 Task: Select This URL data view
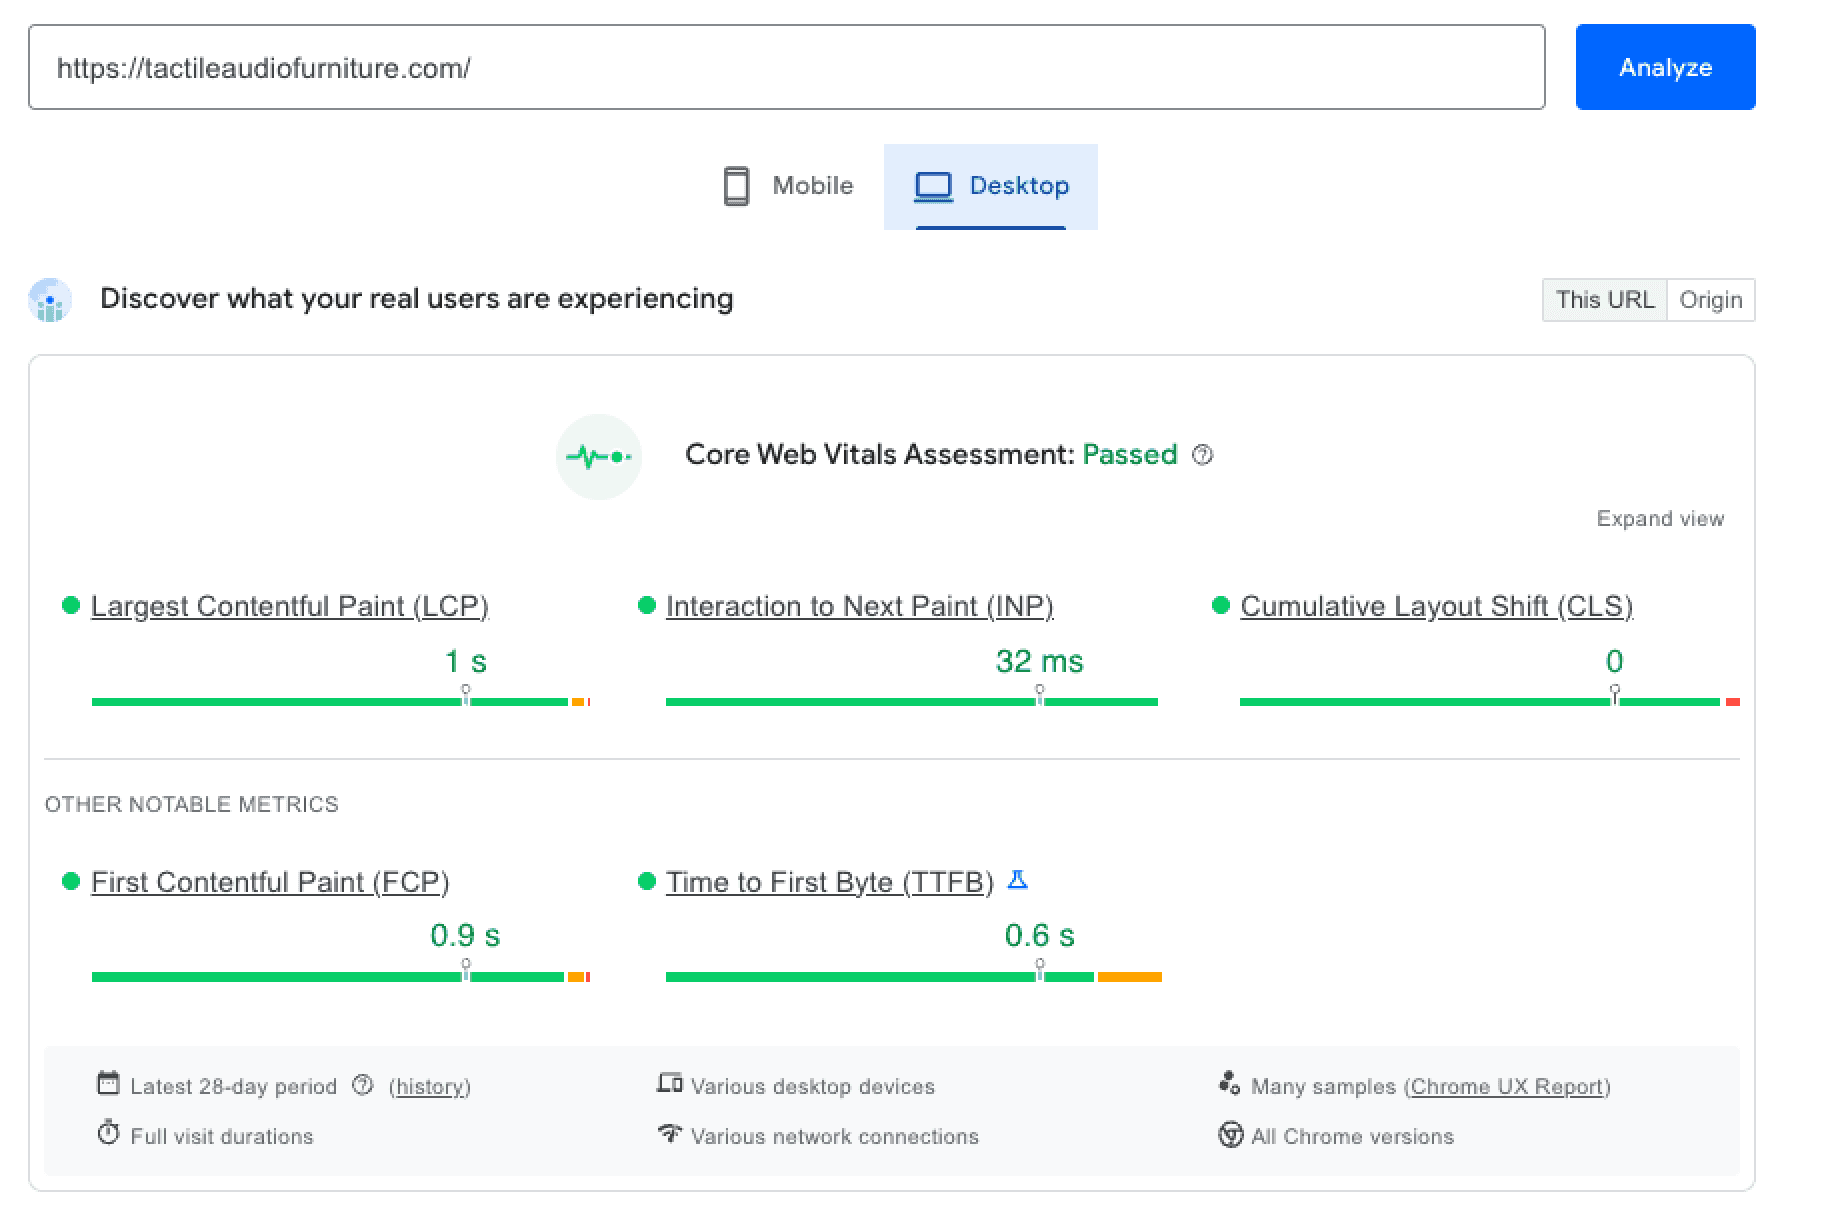click(x=1604, y=300)
